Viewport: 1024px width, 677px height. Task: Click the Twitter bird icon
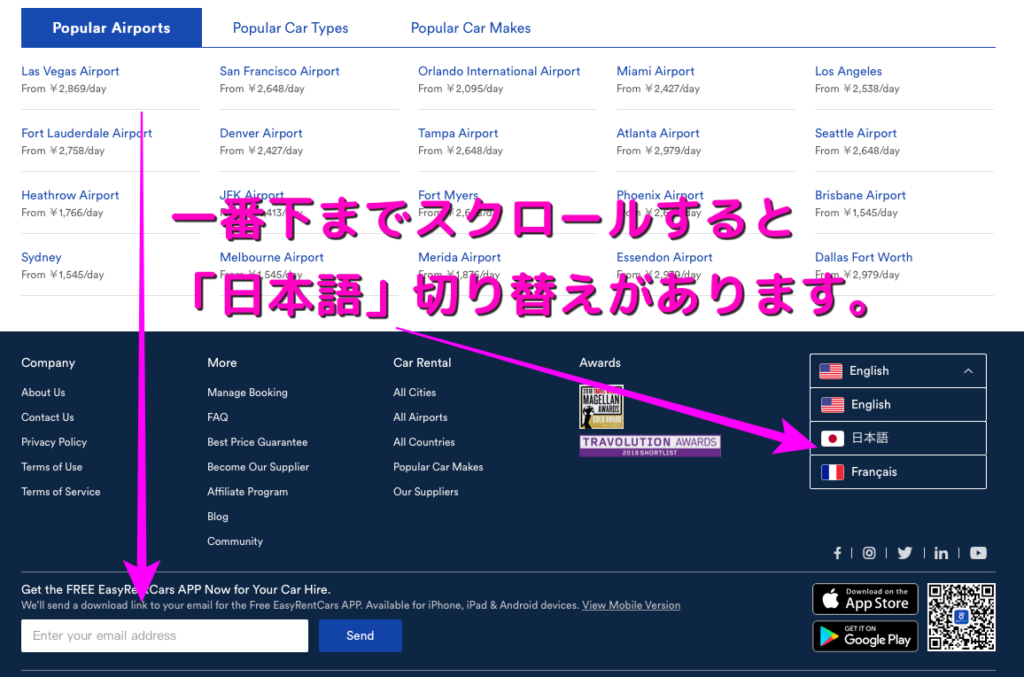[x=905, y=553]
